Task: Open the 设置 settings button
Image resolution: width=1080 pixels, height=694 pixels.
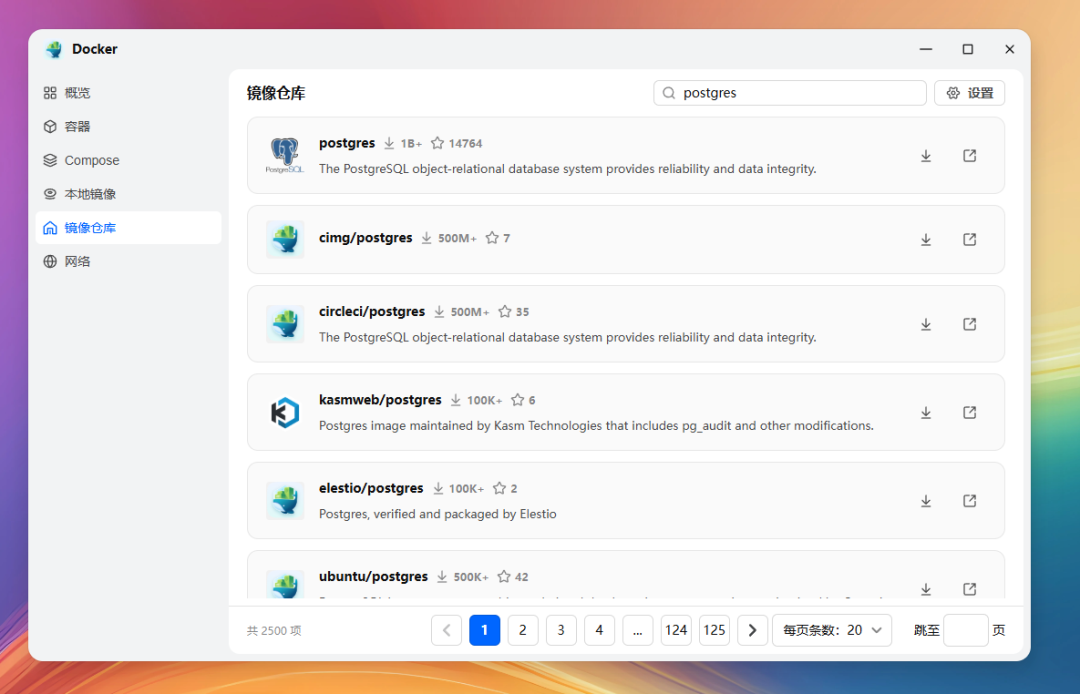Action: tap(969, 93)
